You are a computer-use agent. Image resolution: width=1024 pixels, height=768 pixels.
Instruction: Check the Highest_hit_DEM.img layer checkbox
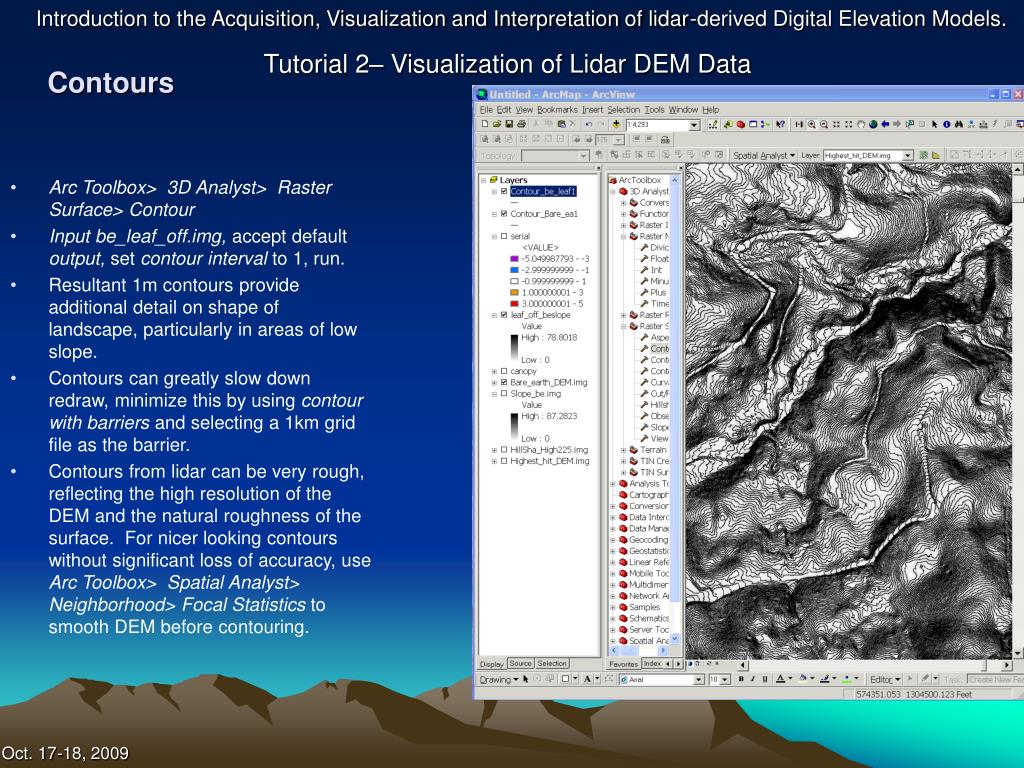click(x=504, y=461)
